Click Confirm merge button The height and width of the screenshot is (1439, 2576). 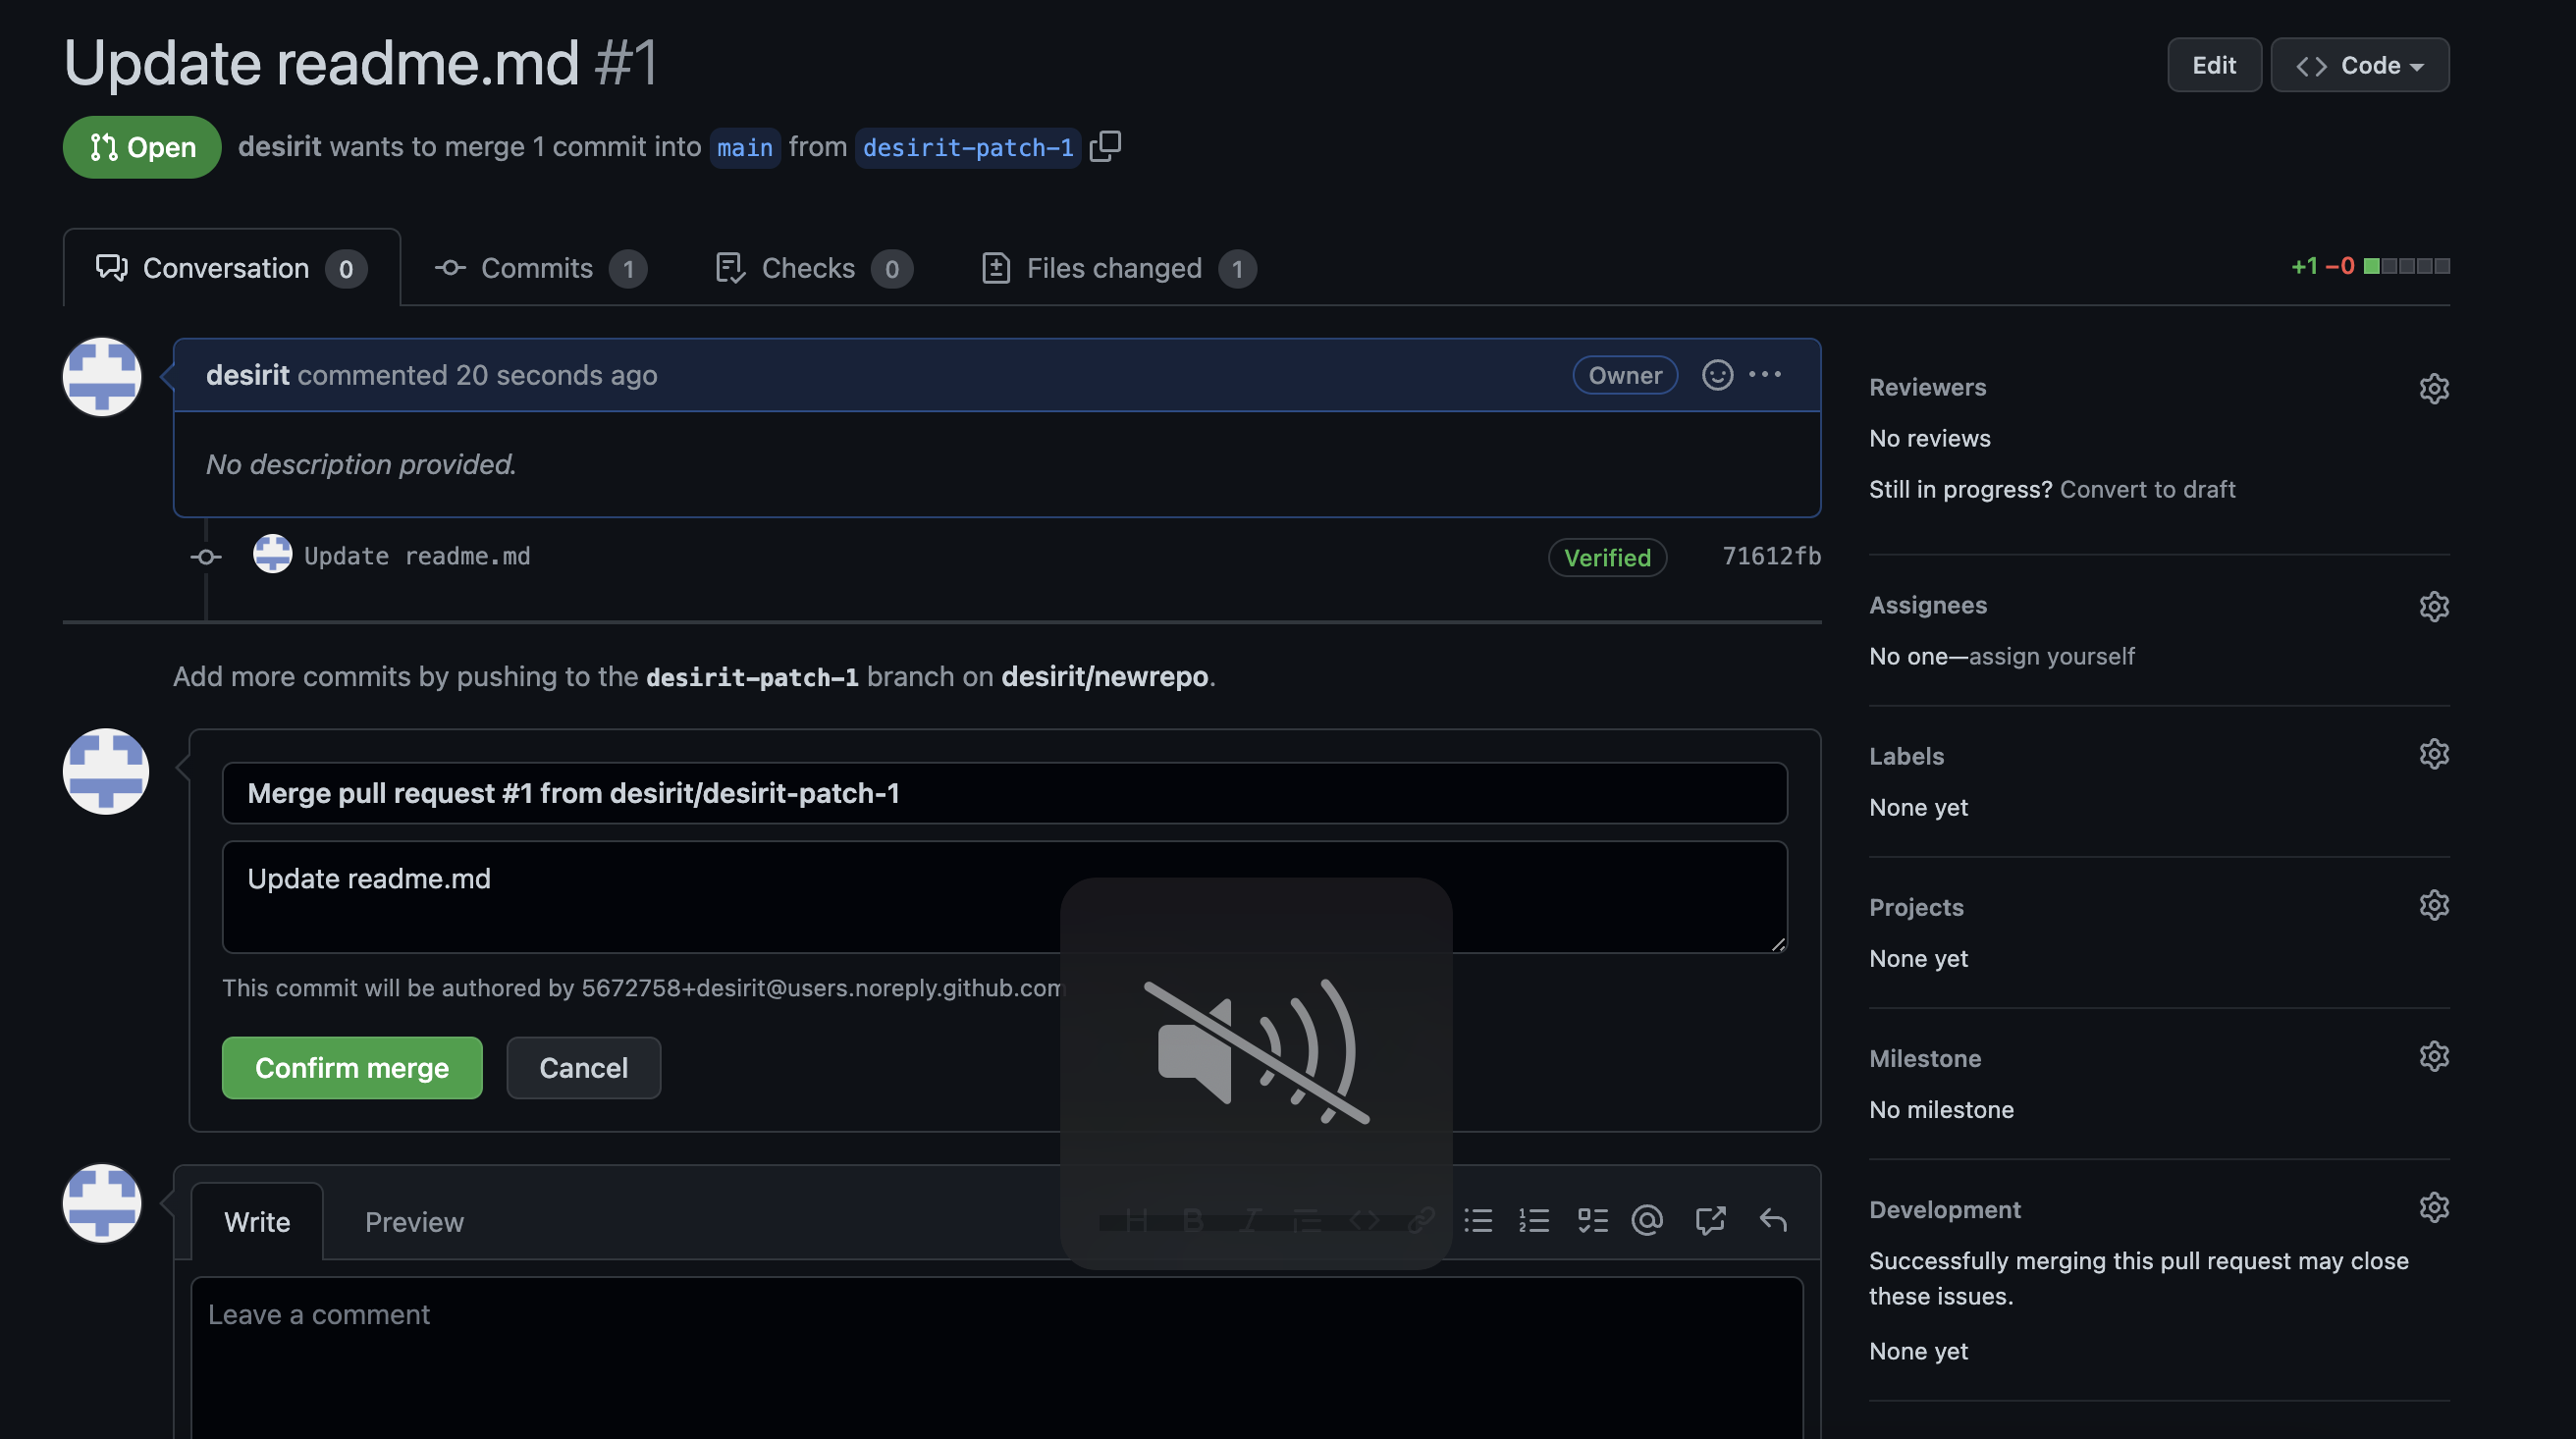pos(352,1068)
